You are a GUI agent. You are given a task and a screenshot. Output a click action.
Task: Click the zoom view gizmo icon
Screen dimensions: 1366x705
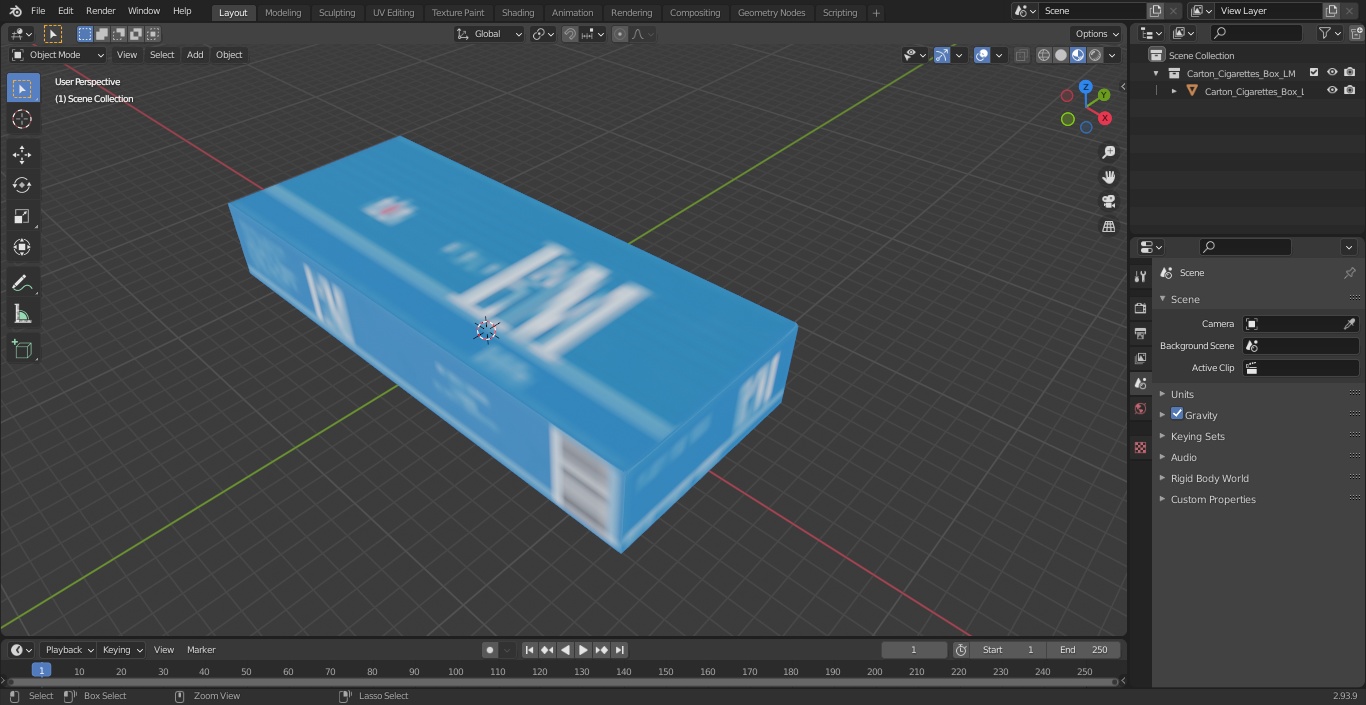point(1108,152)
